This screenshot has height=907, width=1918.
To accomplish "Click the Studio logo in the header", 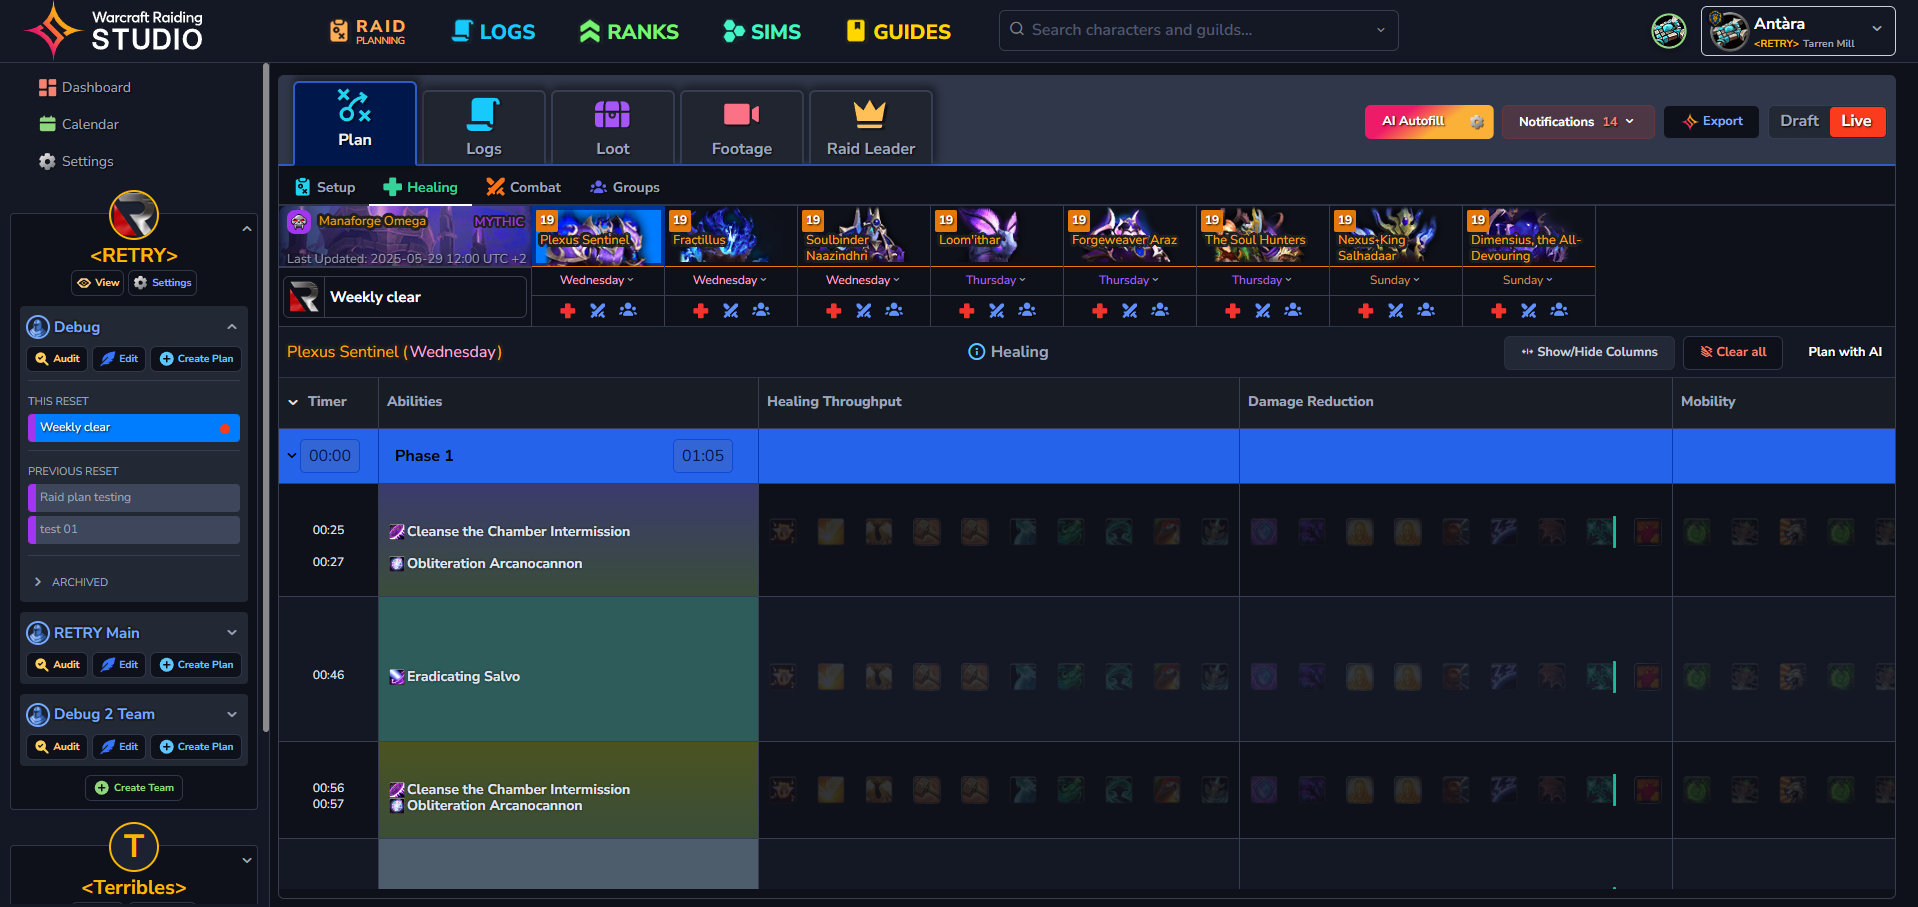I will click(x=114, y=30).
